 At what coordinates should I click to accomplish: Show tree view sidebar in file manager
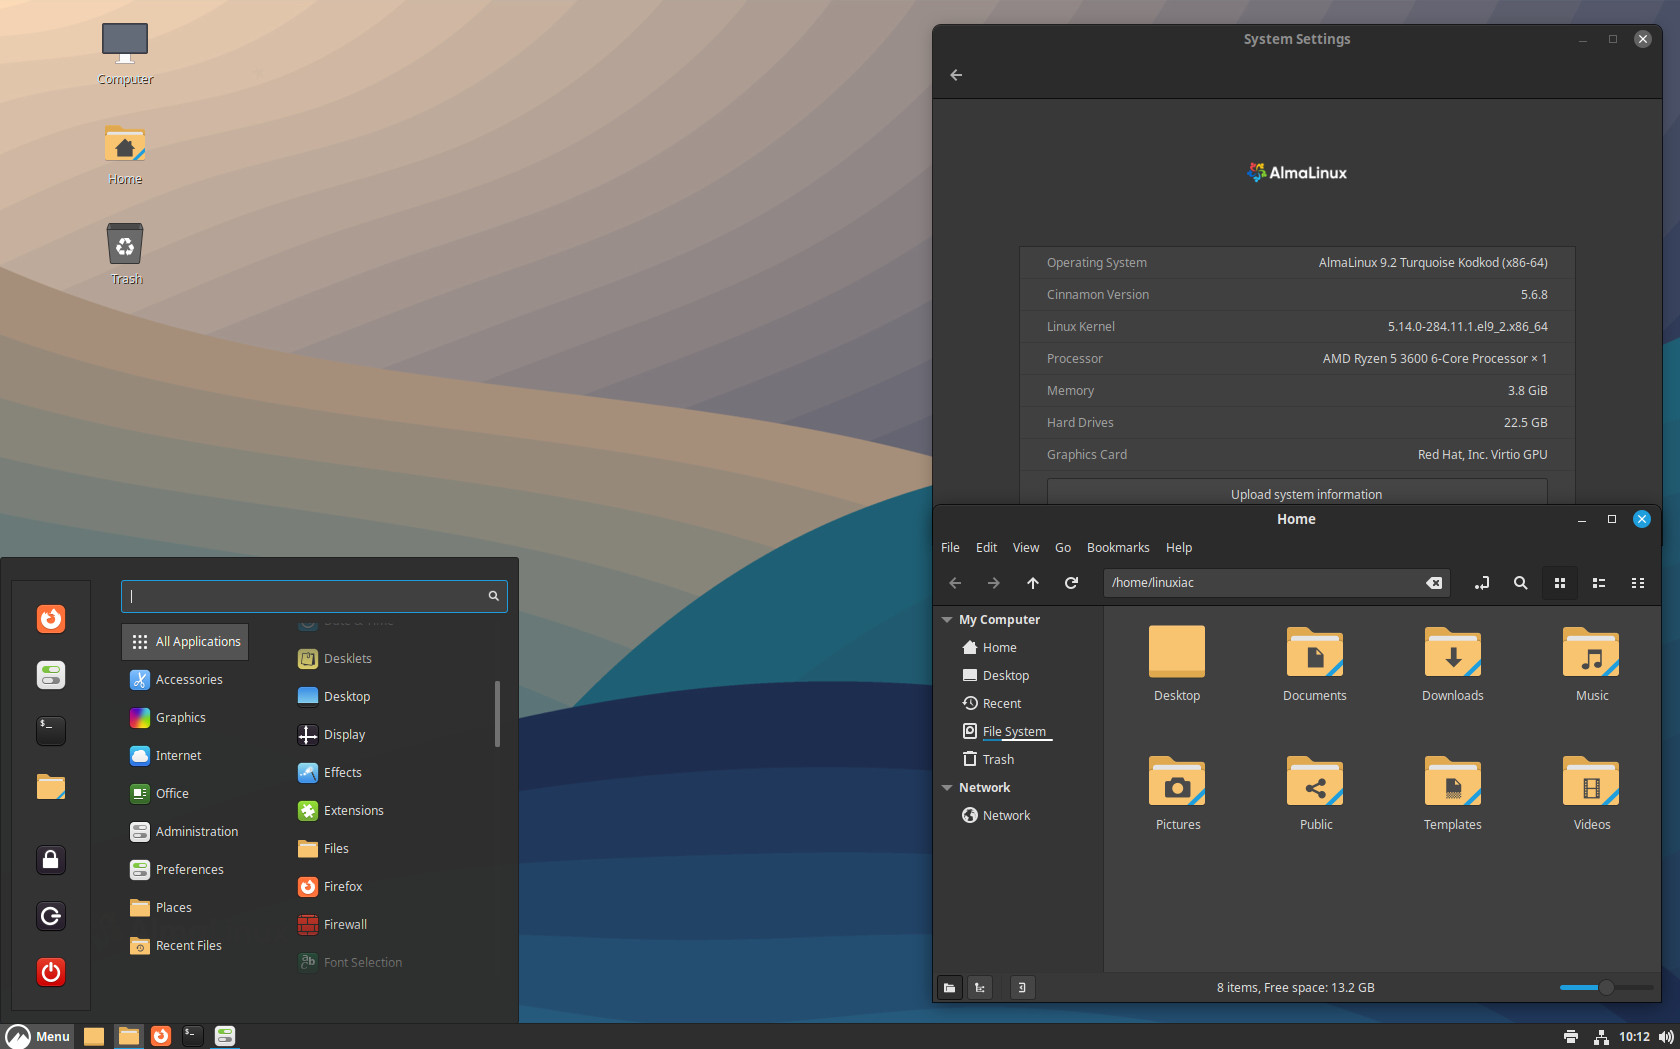coord(980,988)
